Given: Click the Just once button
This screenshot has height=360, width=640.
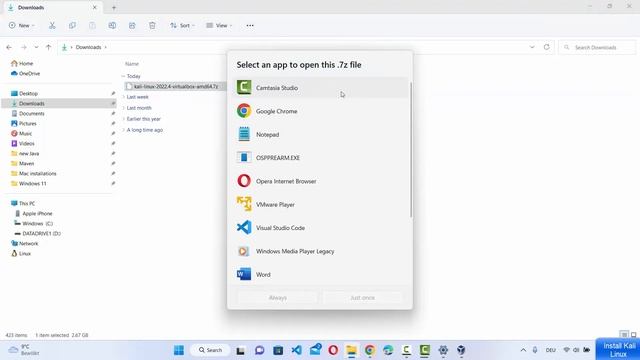Looking at the screenshot, I should [x=362, y=298].
